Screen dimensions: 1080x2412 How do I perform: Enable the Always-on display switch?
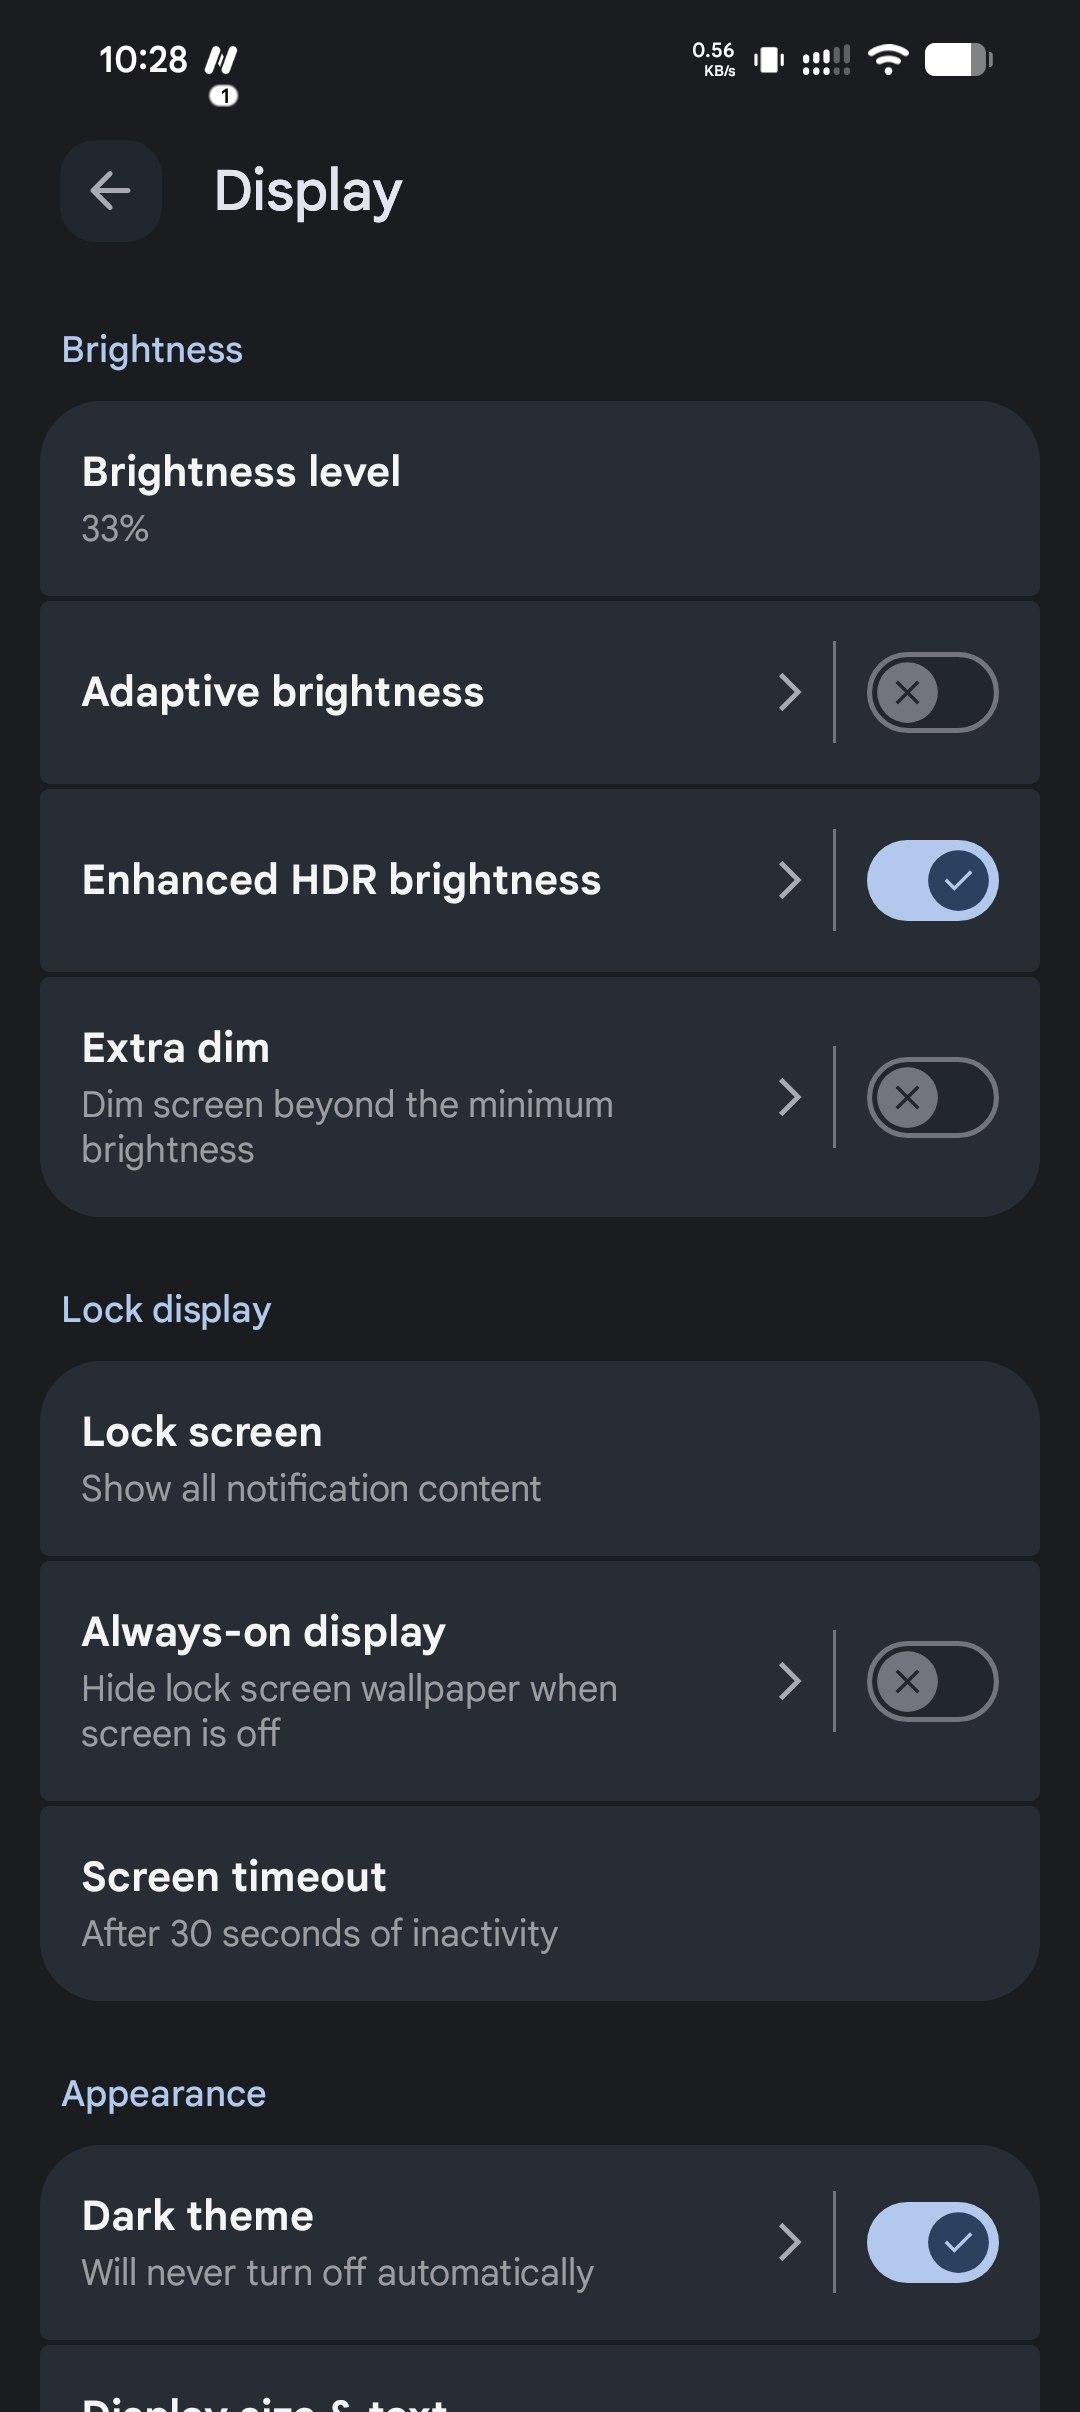pos(932,1681)
